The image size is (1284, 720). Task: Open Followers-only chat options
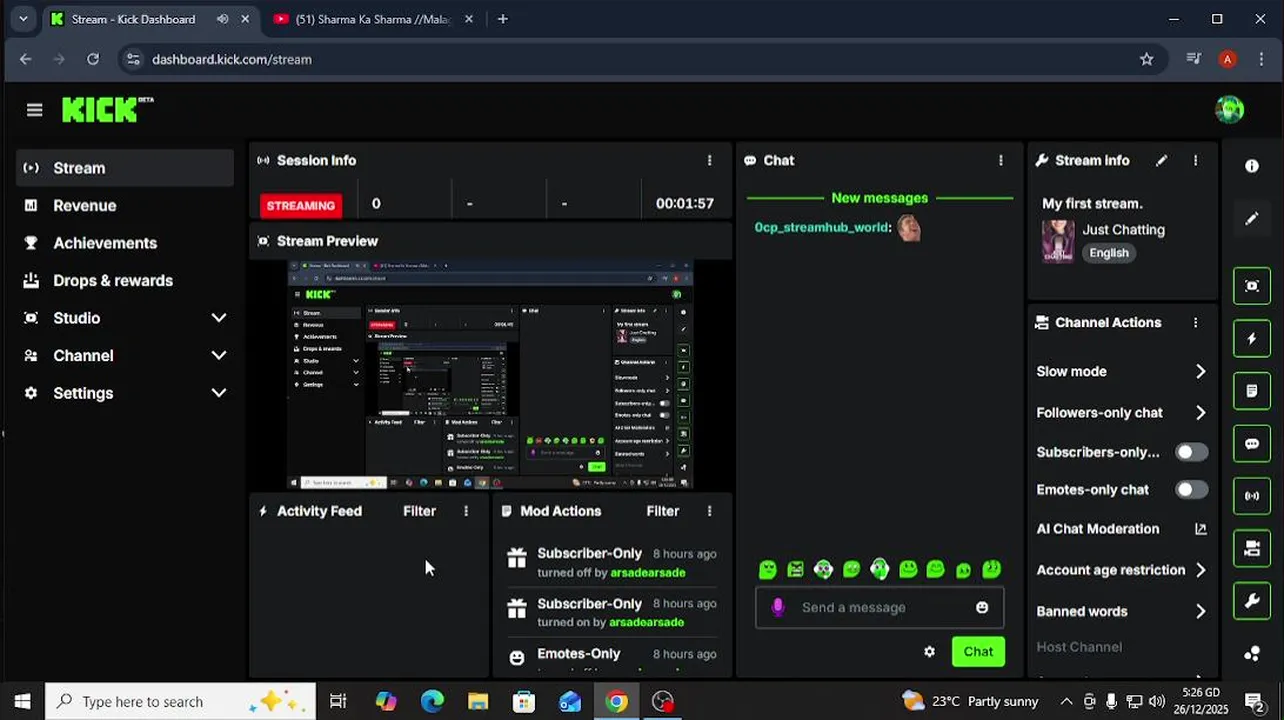(x=1122, y=412)
